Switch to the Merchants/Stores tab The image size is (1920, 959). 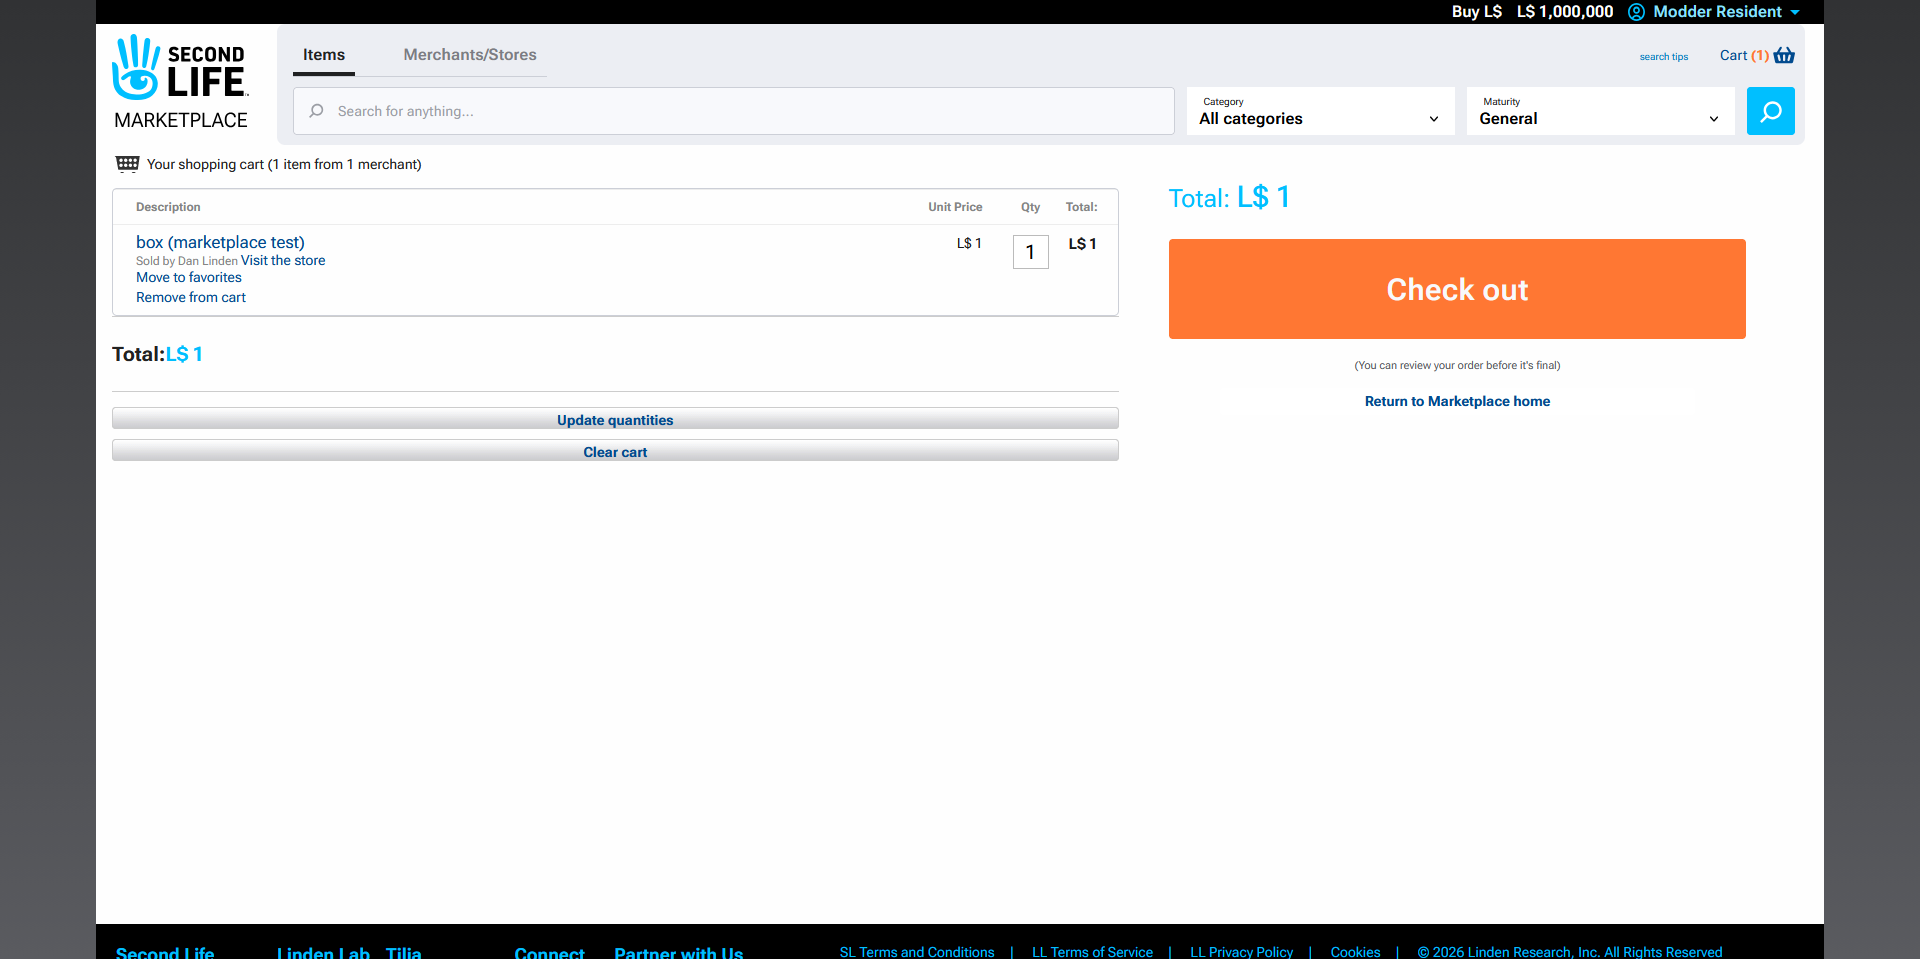point(470,55)
